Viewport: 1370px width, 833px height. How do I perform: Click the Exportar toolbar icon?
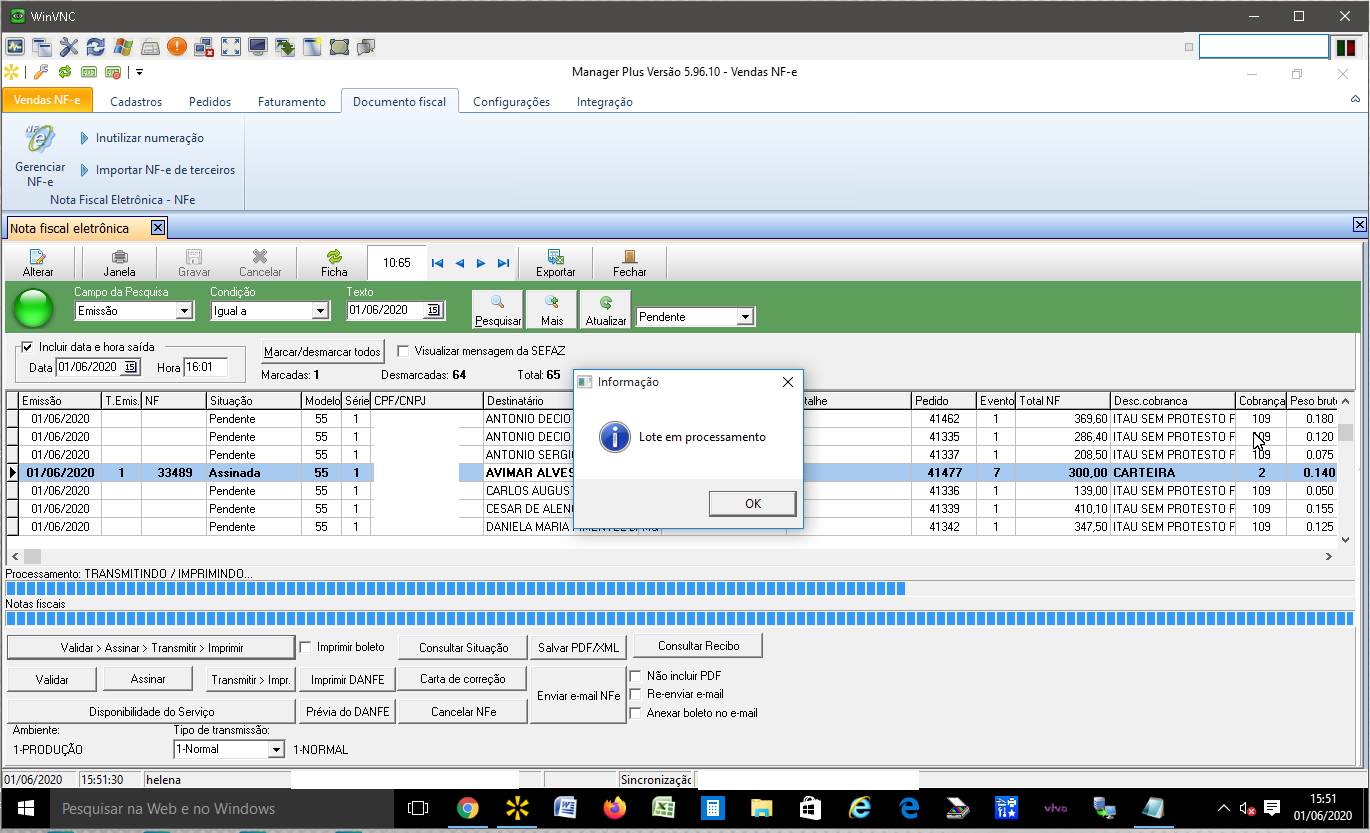[555, 257]
